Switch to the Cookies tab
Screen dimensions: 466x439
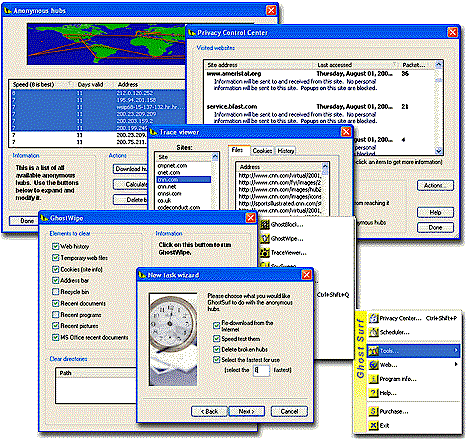click(262, 151)
